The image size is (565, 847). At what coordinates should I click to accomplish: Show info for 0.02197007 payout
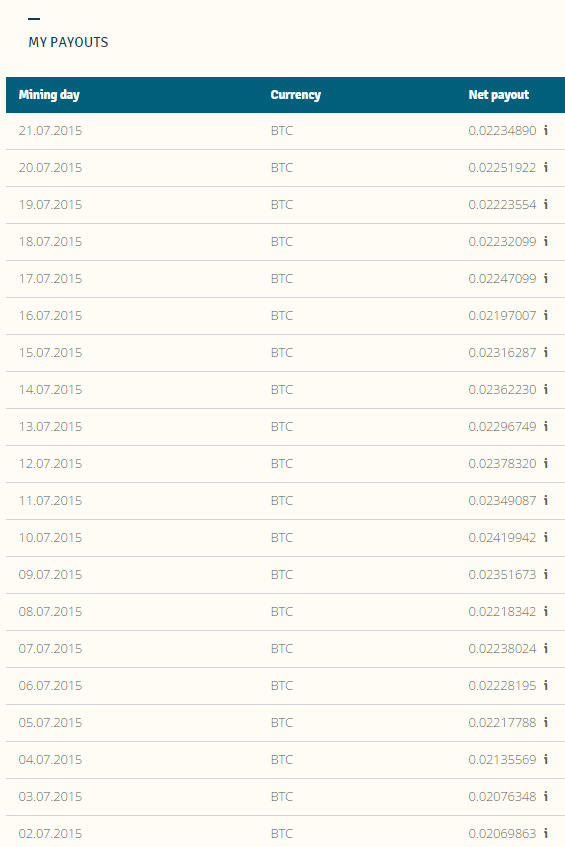546,315
